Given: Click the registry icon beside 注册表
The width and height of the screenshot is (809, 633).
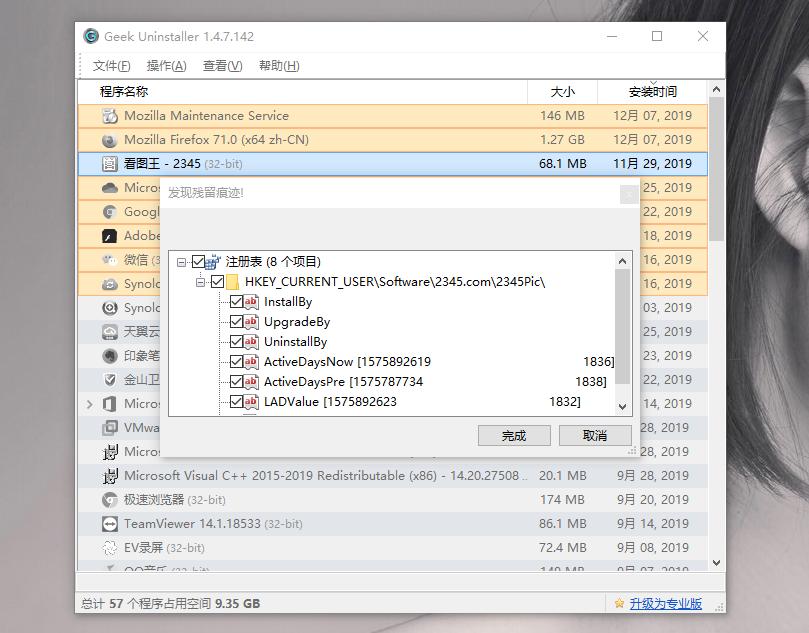Looking at the screenshot, I should [x=213, y=262].
